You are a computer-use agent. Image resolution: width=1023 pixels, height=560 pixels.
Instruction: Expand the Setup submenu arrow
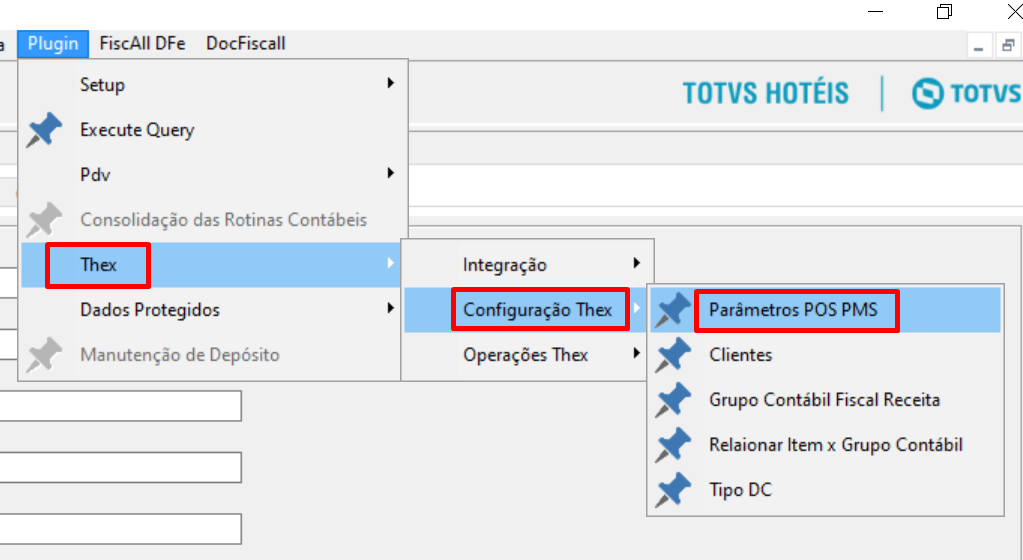tap(390, 83)
